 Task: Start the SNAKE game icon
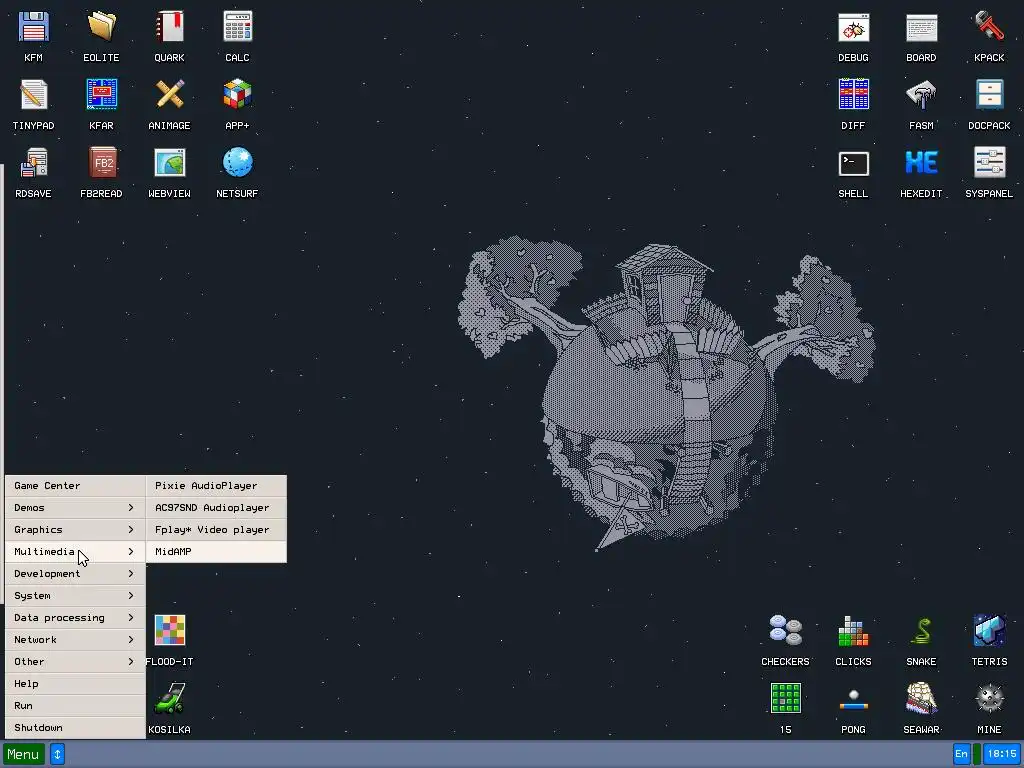921,631
